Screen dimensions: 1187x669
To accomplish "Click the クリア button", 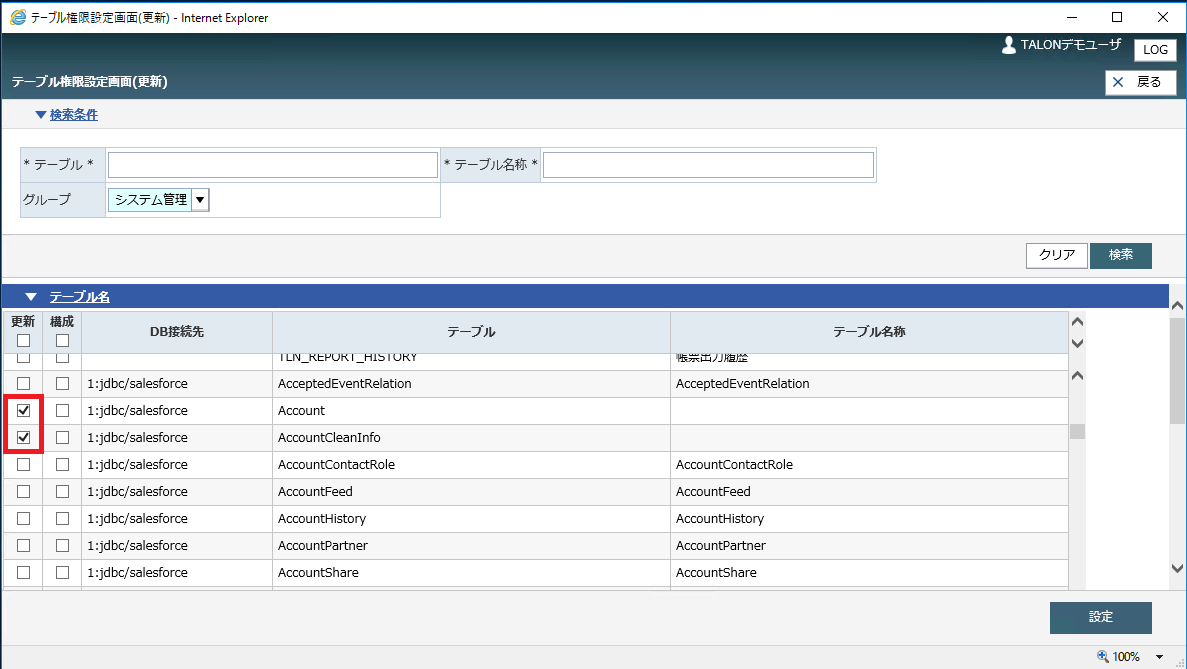I will click(1057, 255).
